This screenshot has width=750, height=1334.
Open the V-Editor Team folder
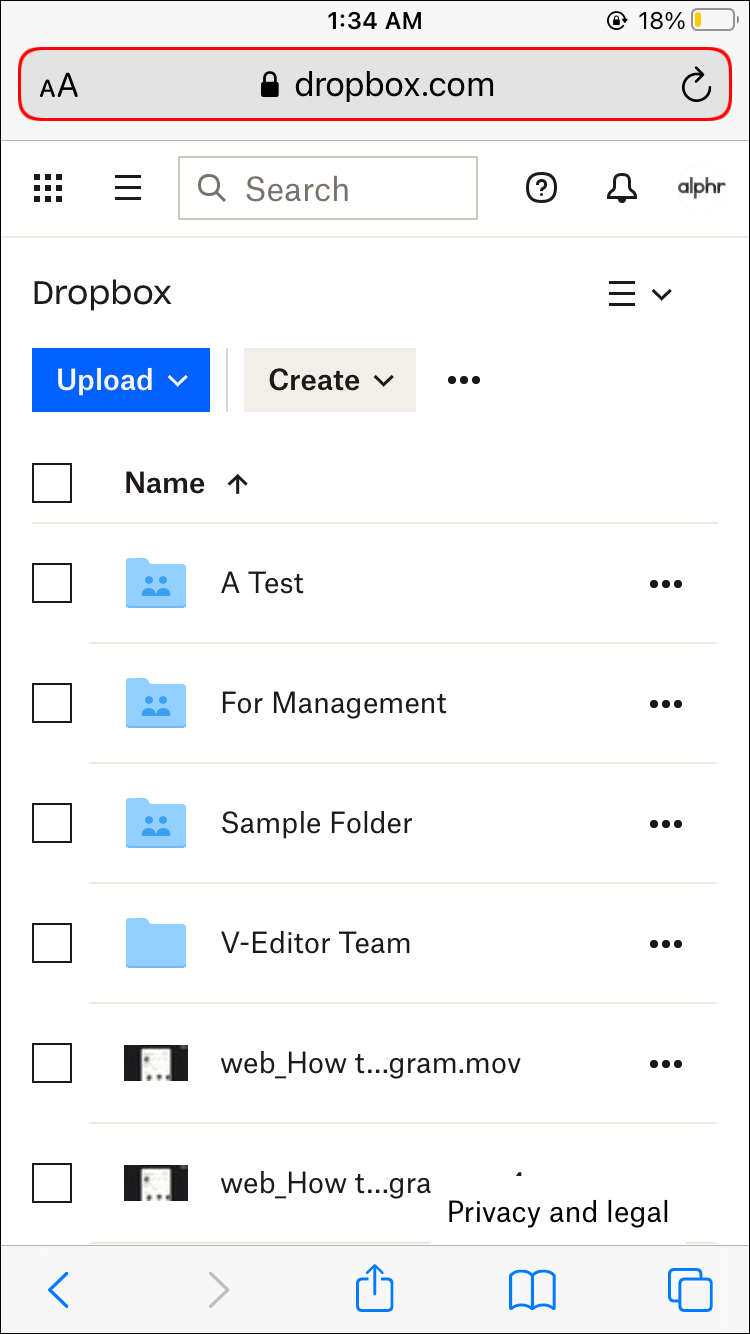point(315,943)
